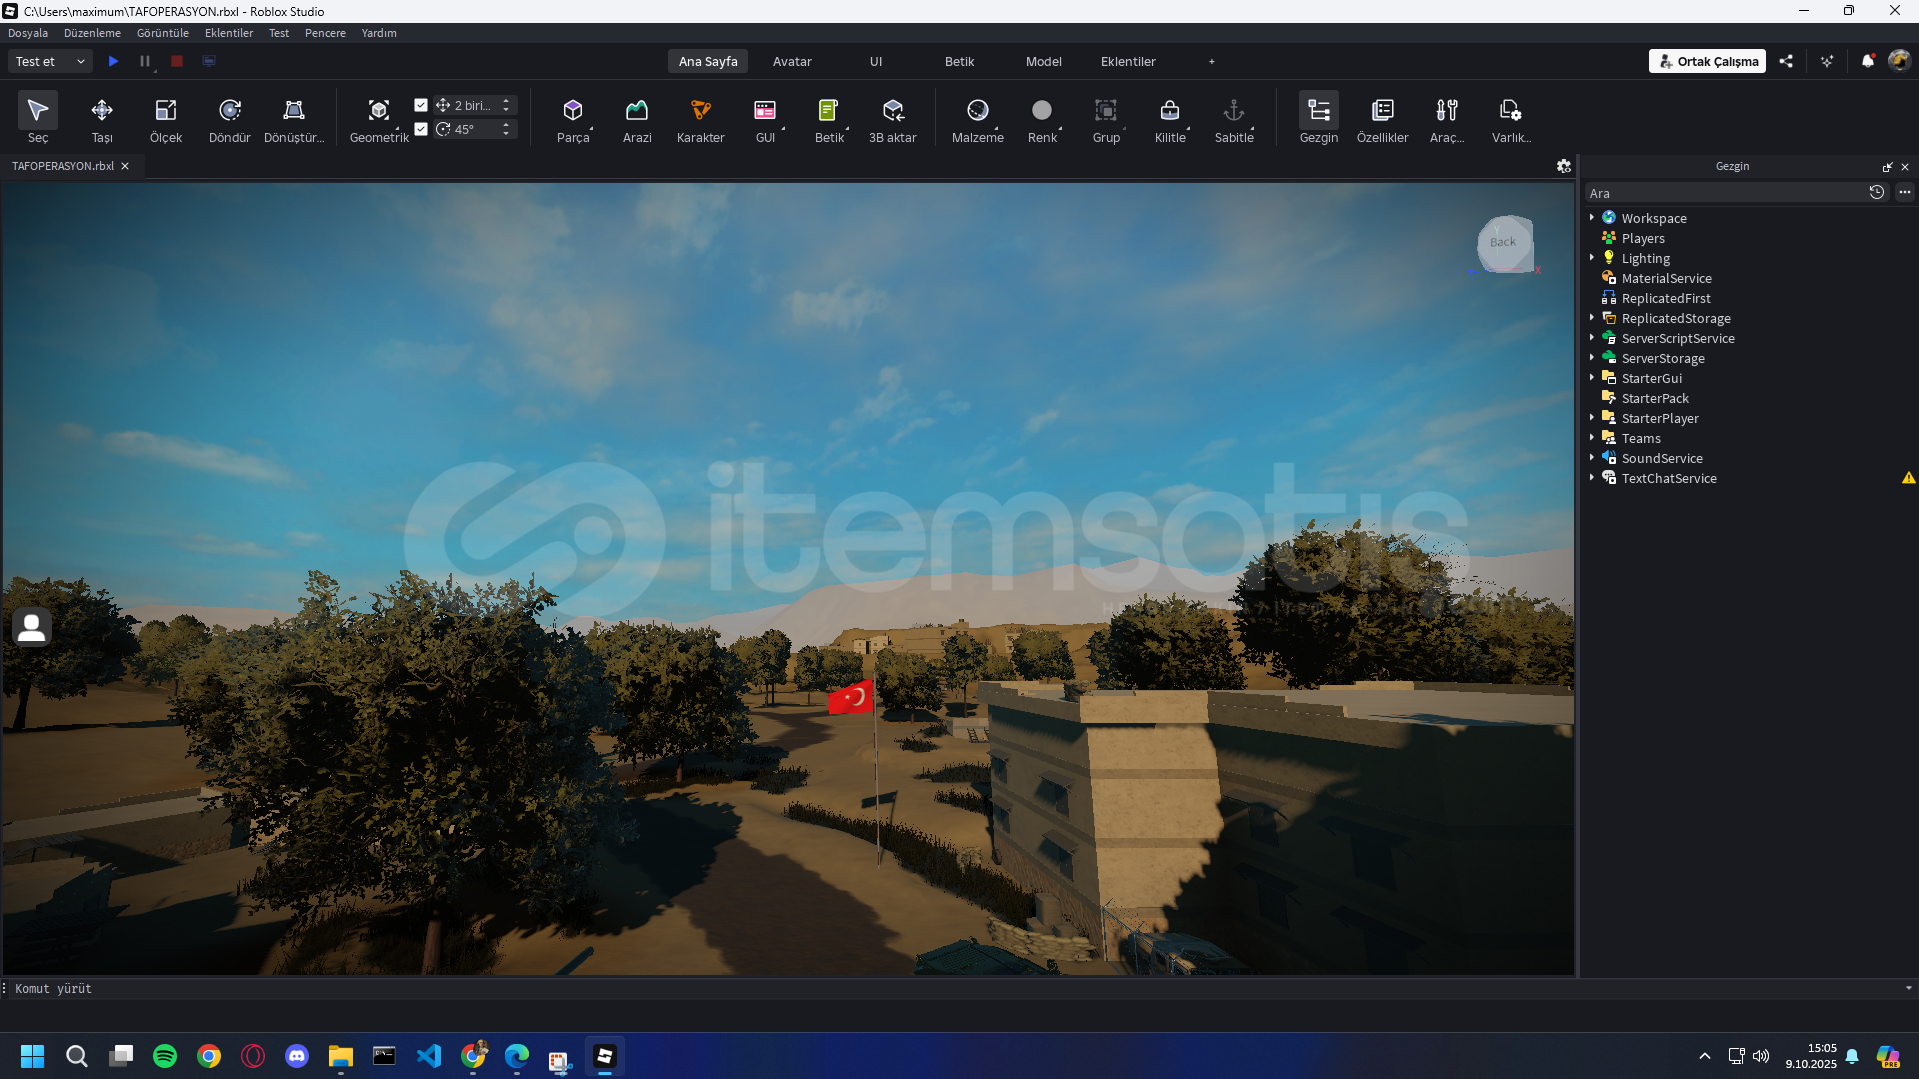
Task: Open the Windows Start menu
Action: [x=33, y=1056]
